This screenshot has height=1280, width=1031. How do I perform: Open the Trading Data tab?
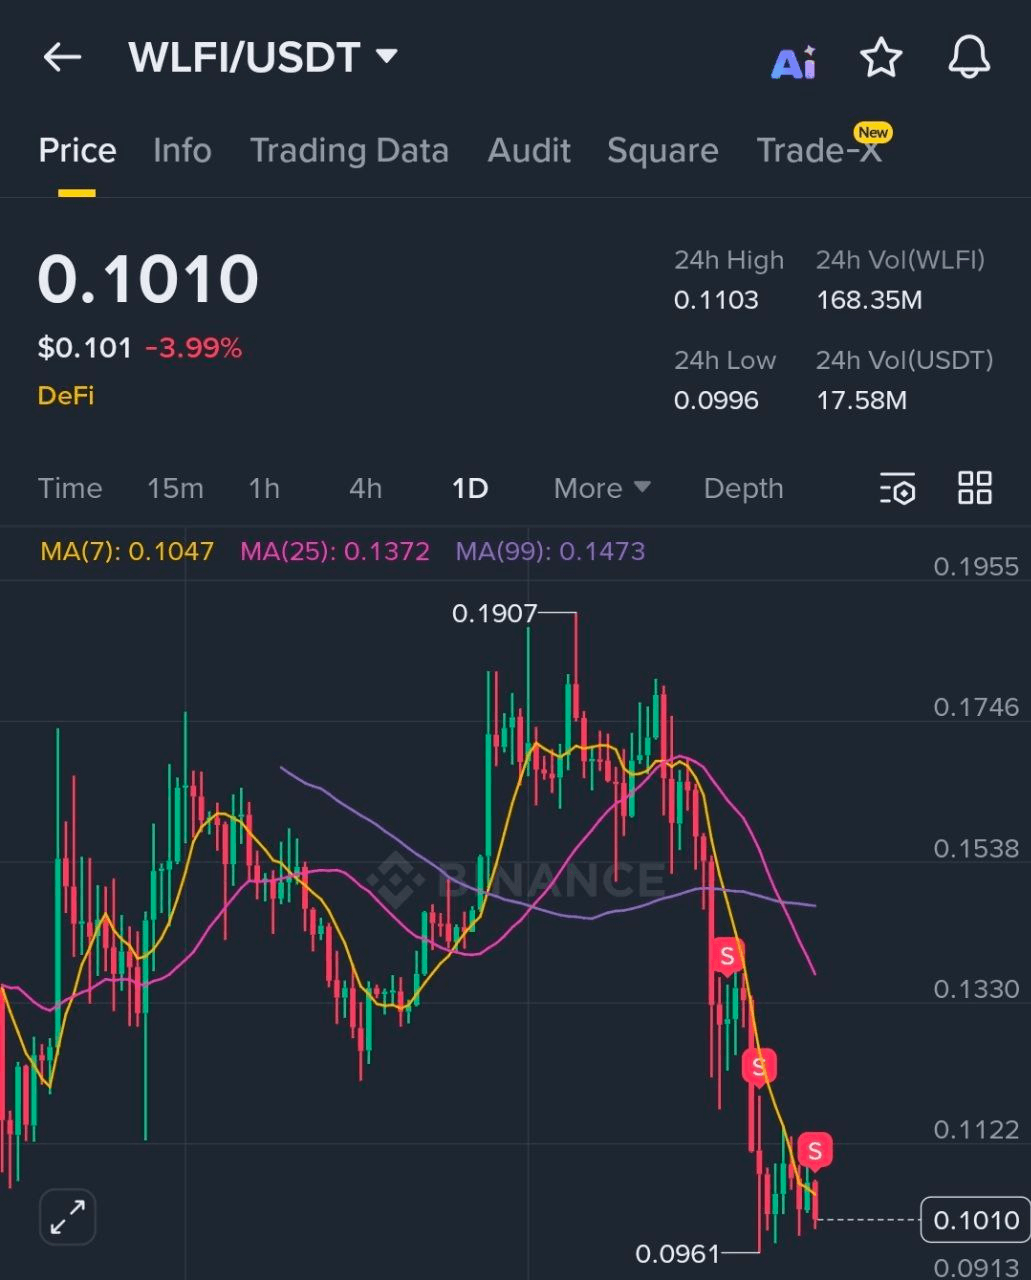point(349,151)
